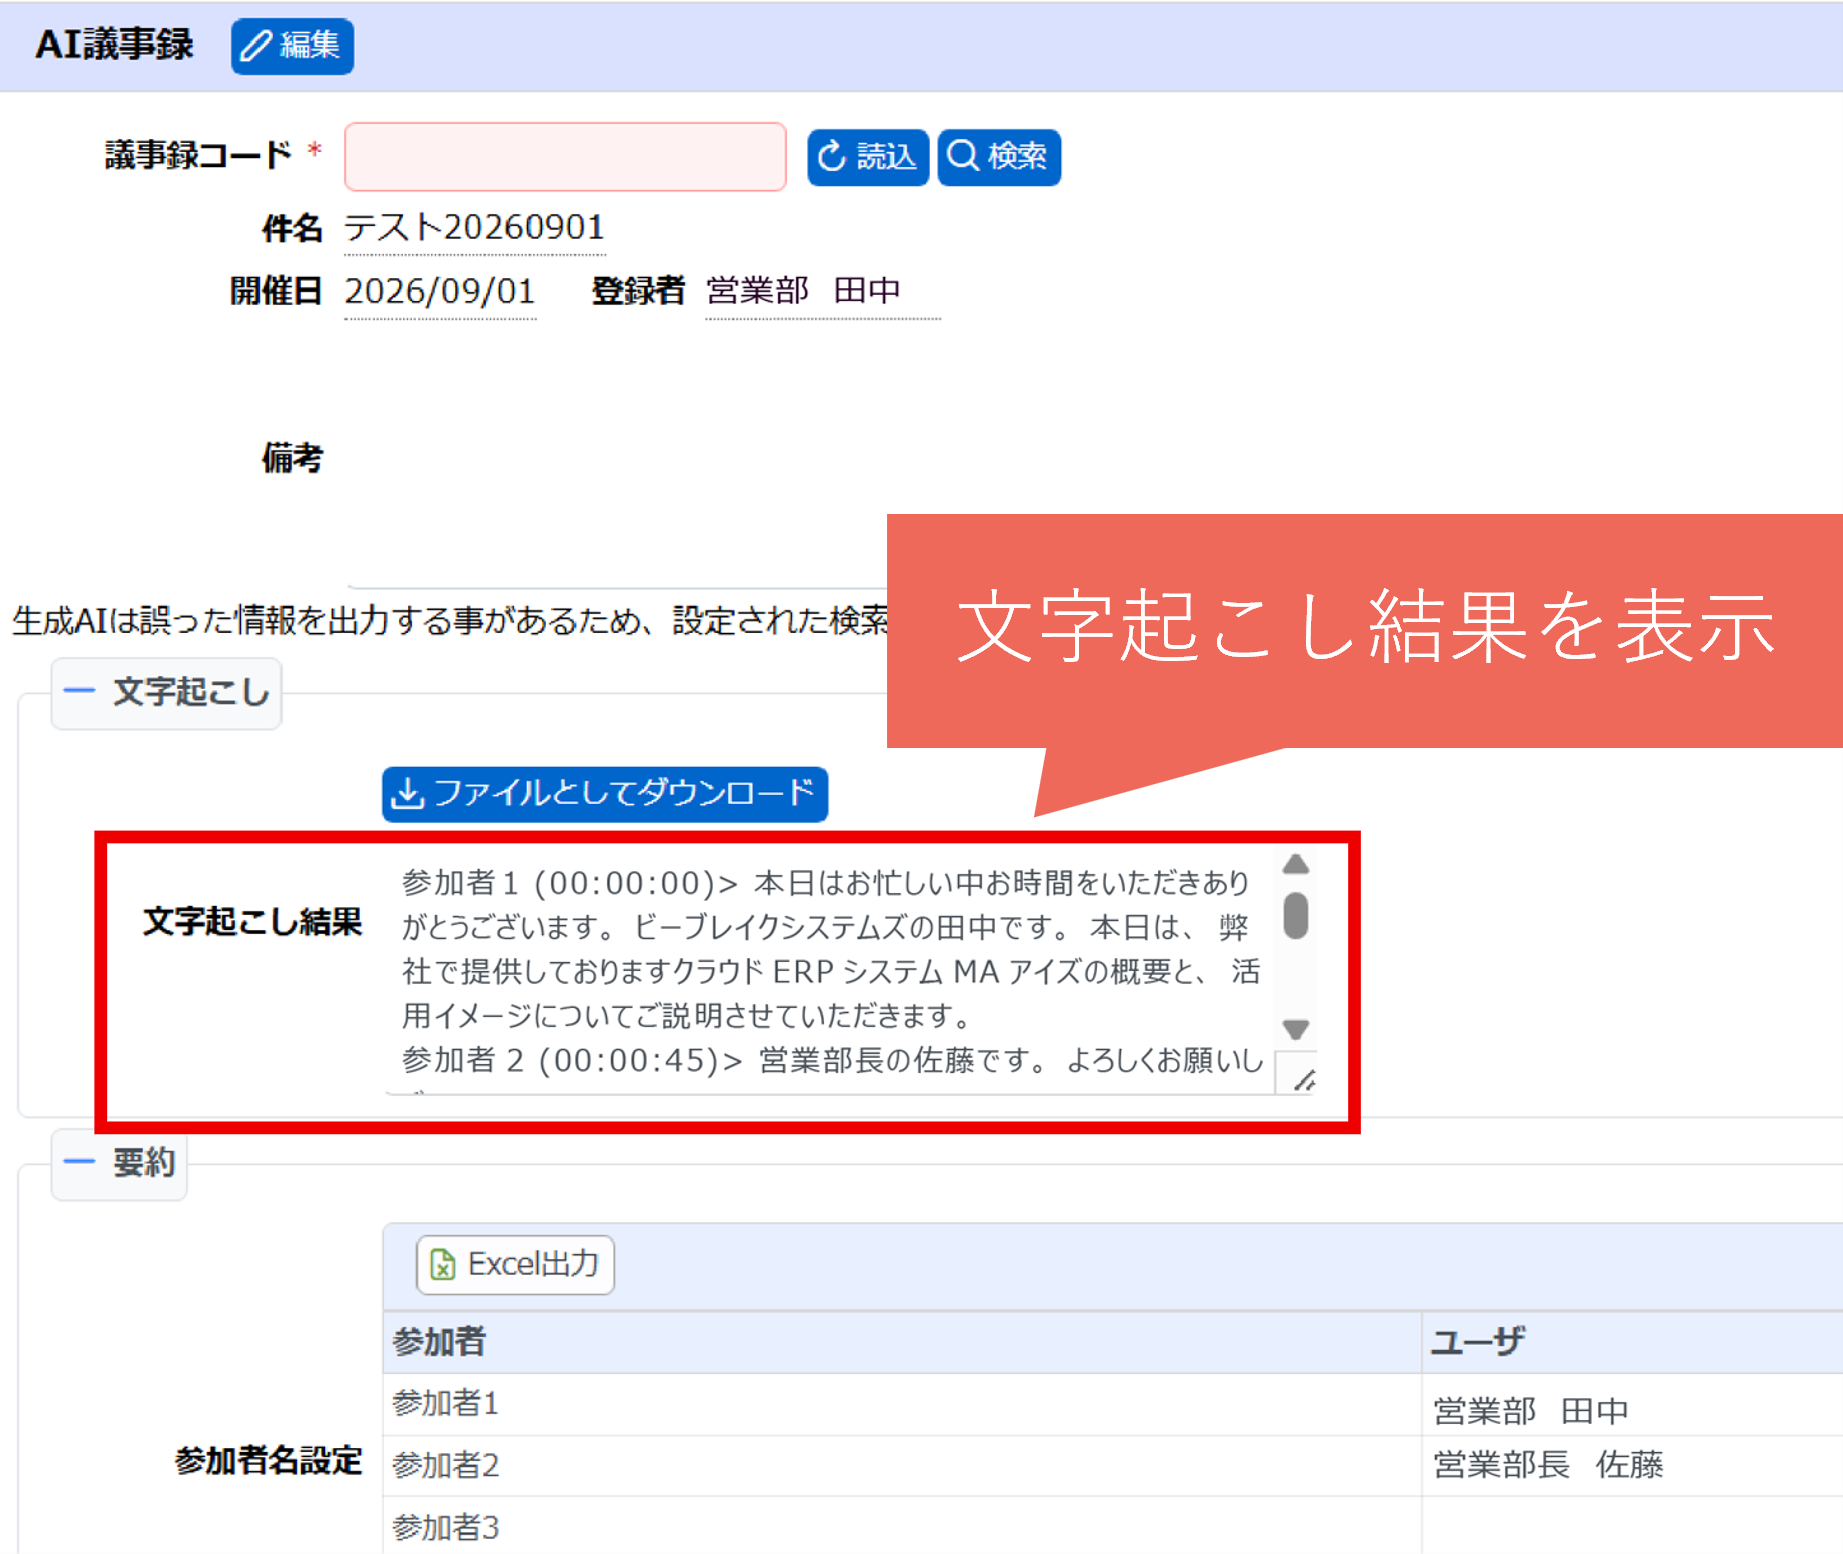Click the 参加者 column header

pos(902,1342)
